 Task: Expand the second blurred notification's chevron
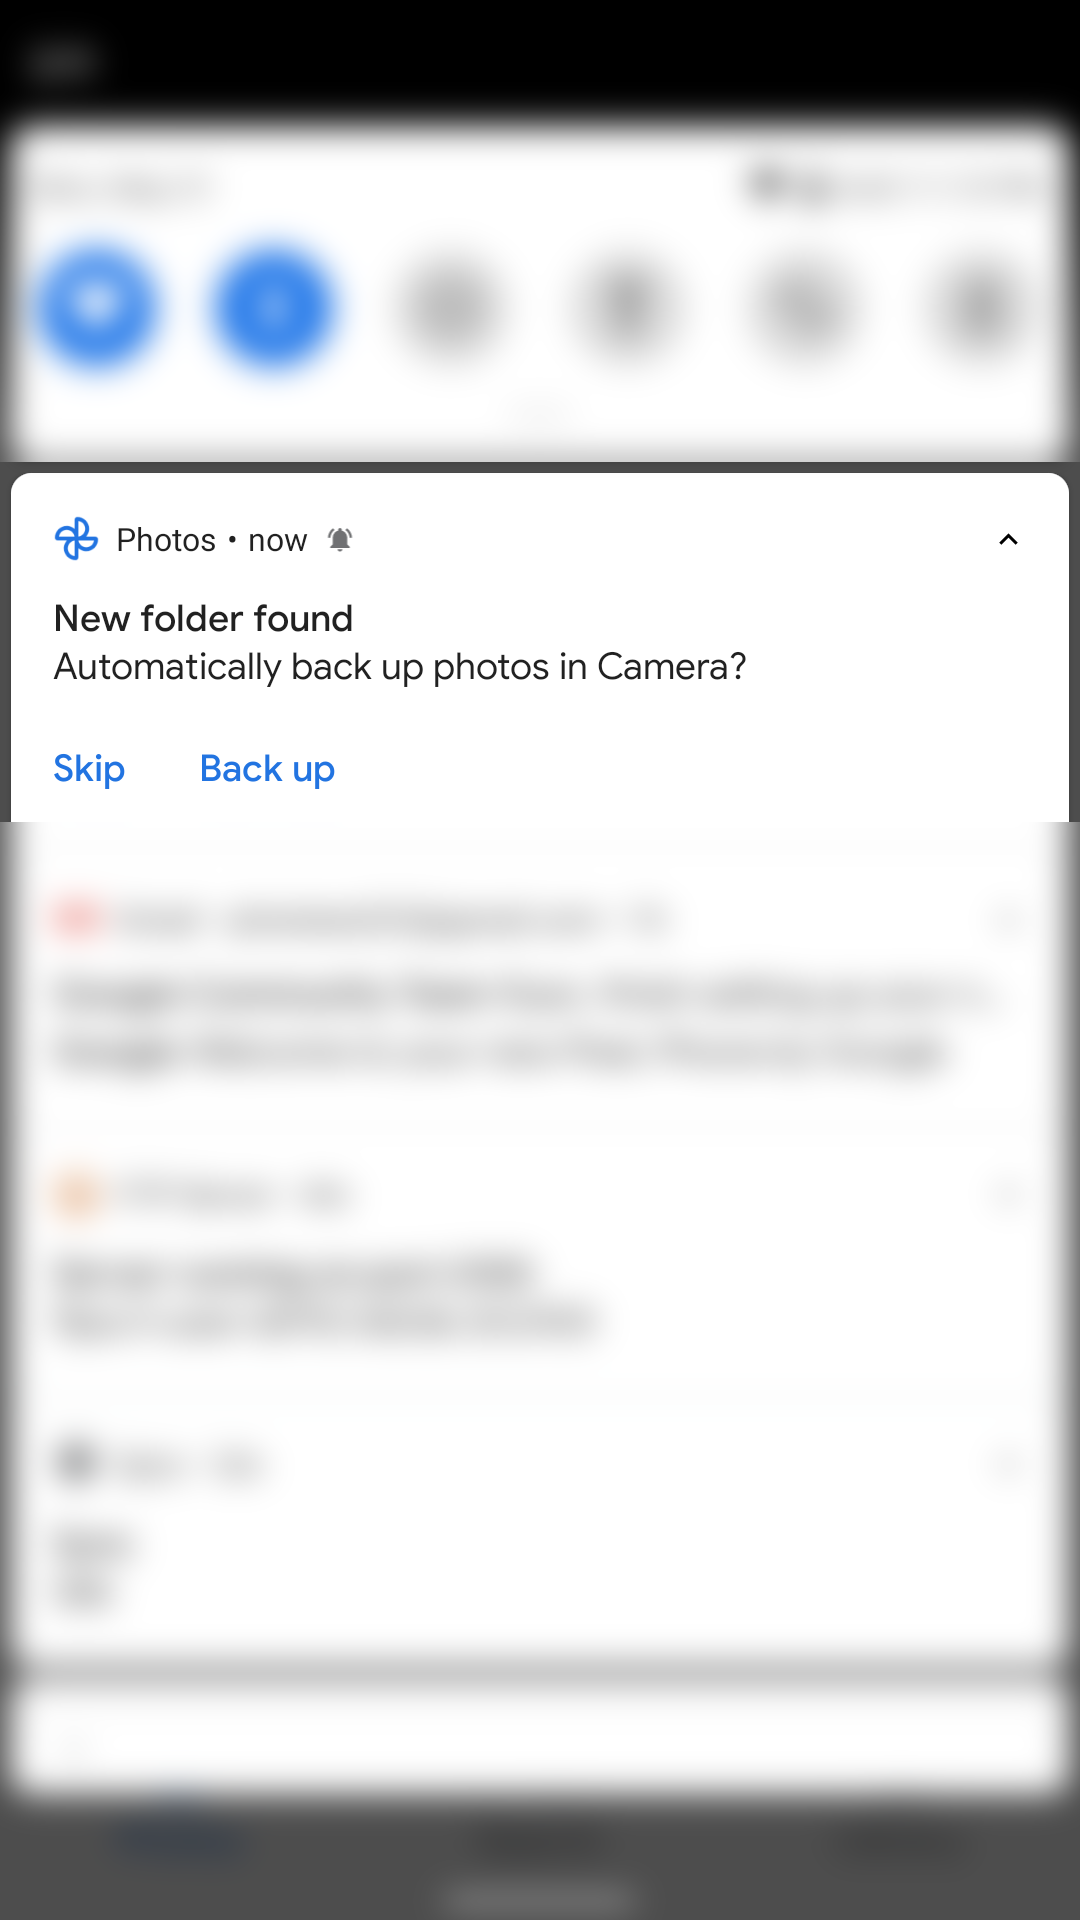point(1009,1193)
